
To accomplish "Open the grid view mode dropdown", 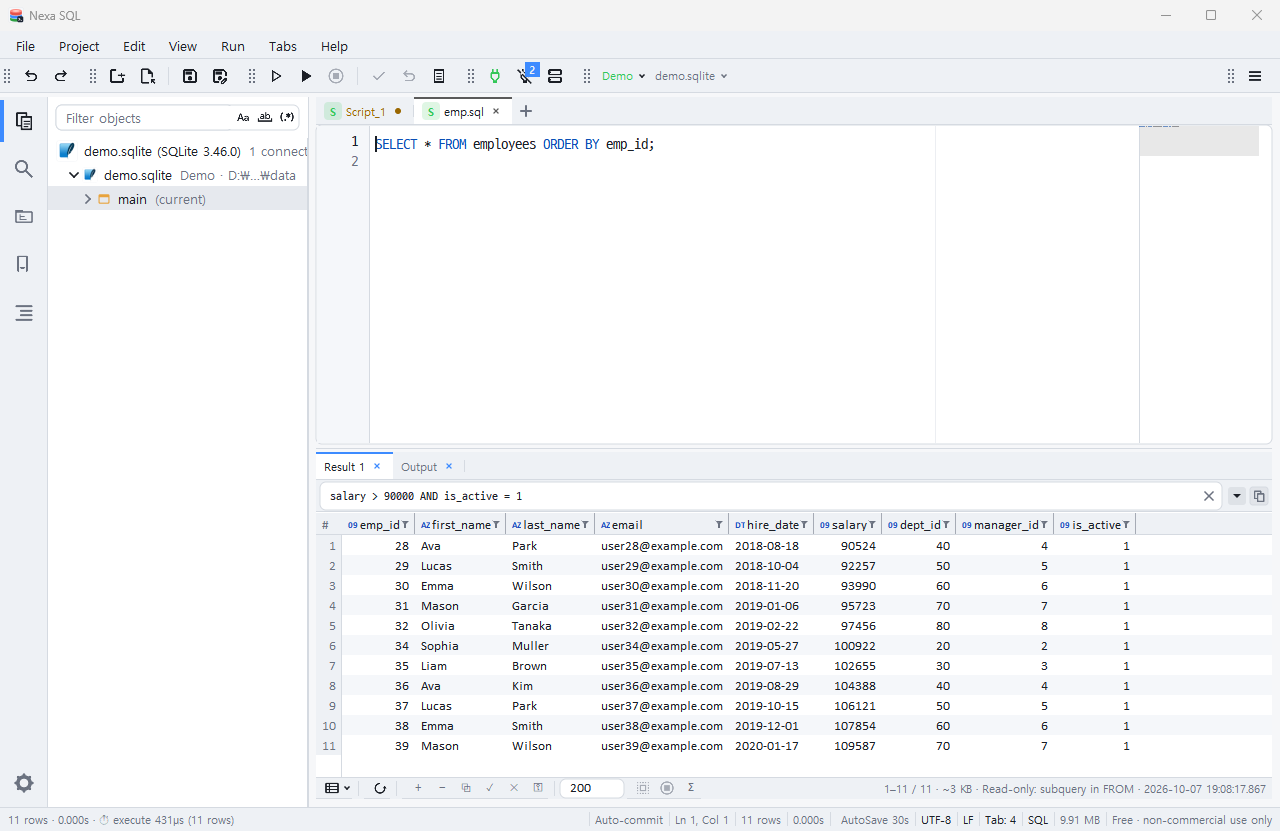I will point(338,788).
